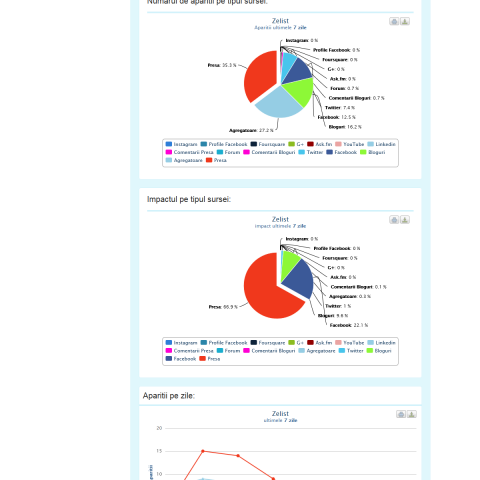The height and width of the screenshot is (480, 480).
Task: Click the 'Facebook: 12.5 %' data label
Action: pos(337,117)
